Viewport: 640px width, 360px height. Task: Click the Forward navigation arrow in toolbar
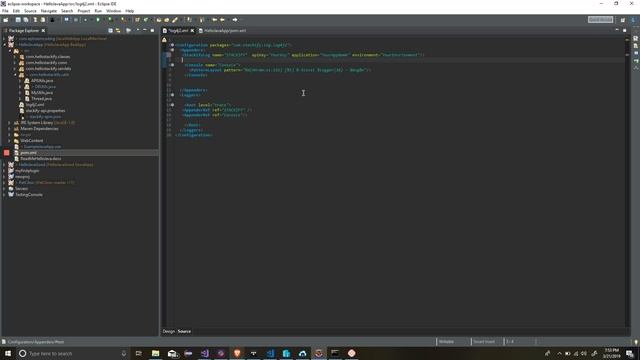pyautogui.click(x=235, y=20)
